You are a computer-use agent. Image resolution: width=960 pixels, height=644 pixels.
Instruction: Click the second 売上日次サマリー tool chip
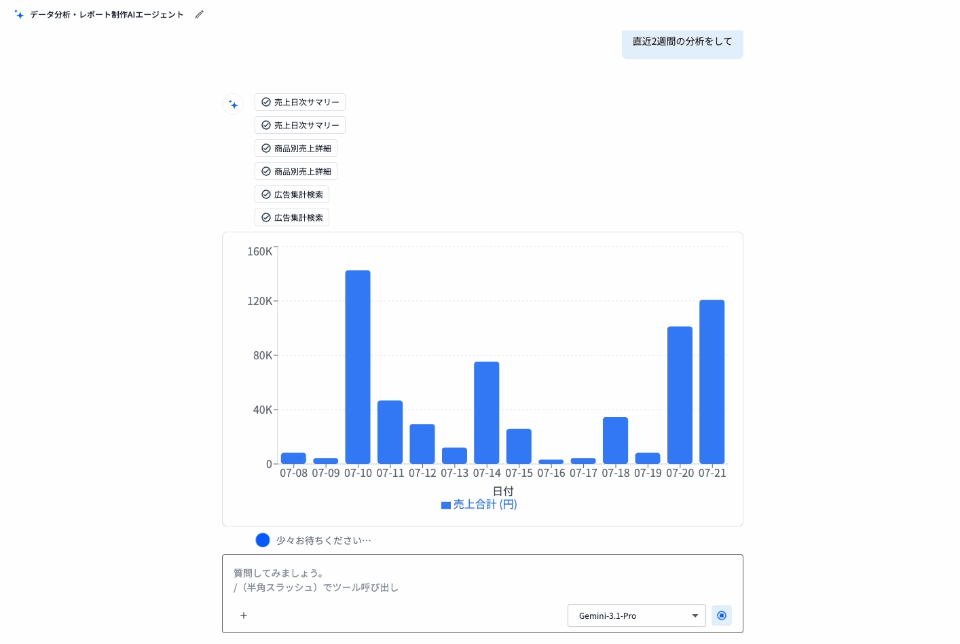[300, 125]
